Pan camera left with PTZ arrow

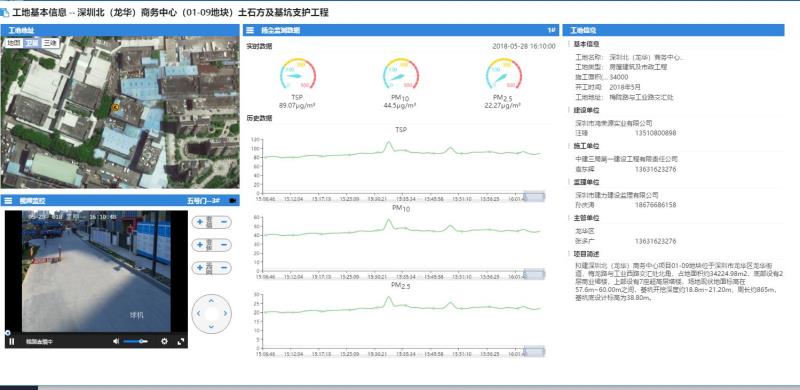point(199,314)
